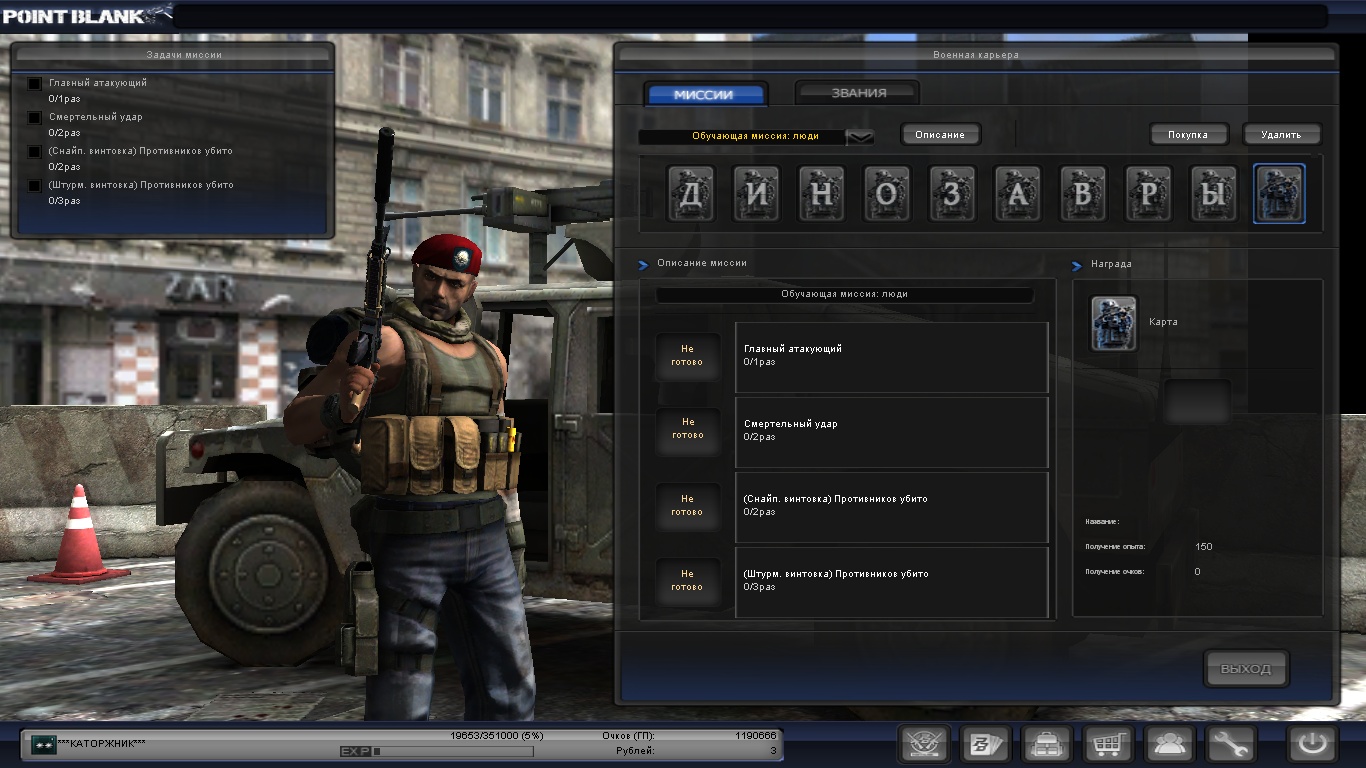Click the Удалить button
The image size is (1366, 768).
(x=1281, y=134)
